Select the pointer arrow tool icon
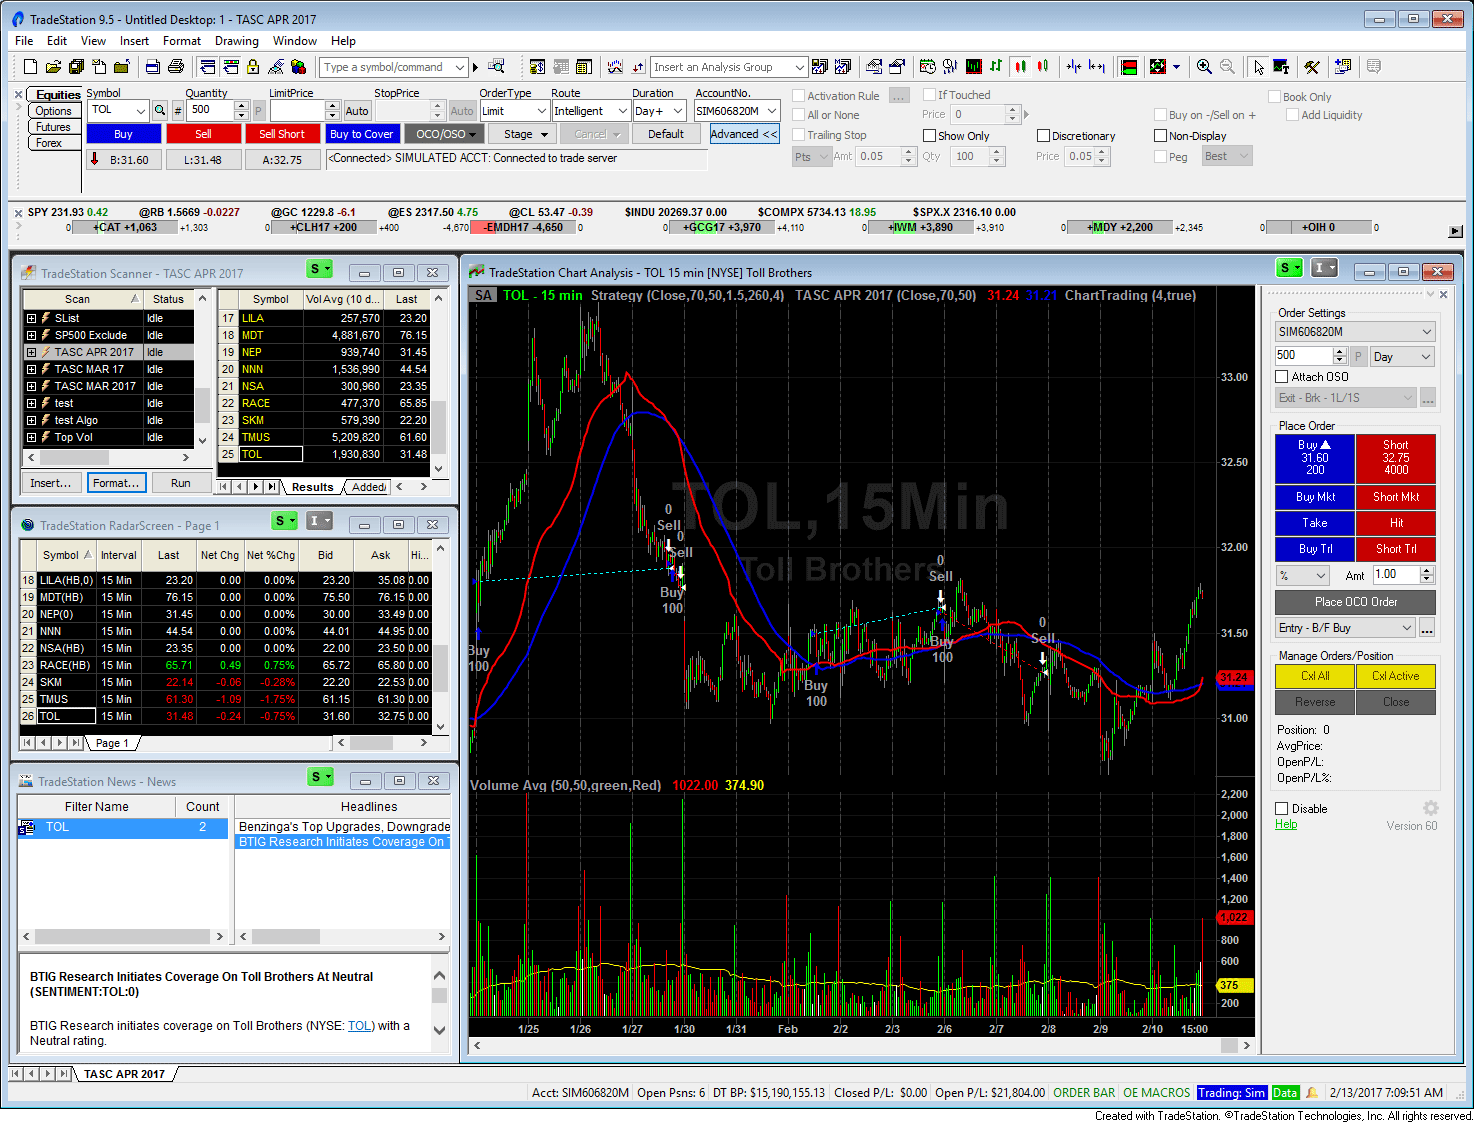Screen dimensions: 1474x1122 (x=1258, y=67)
